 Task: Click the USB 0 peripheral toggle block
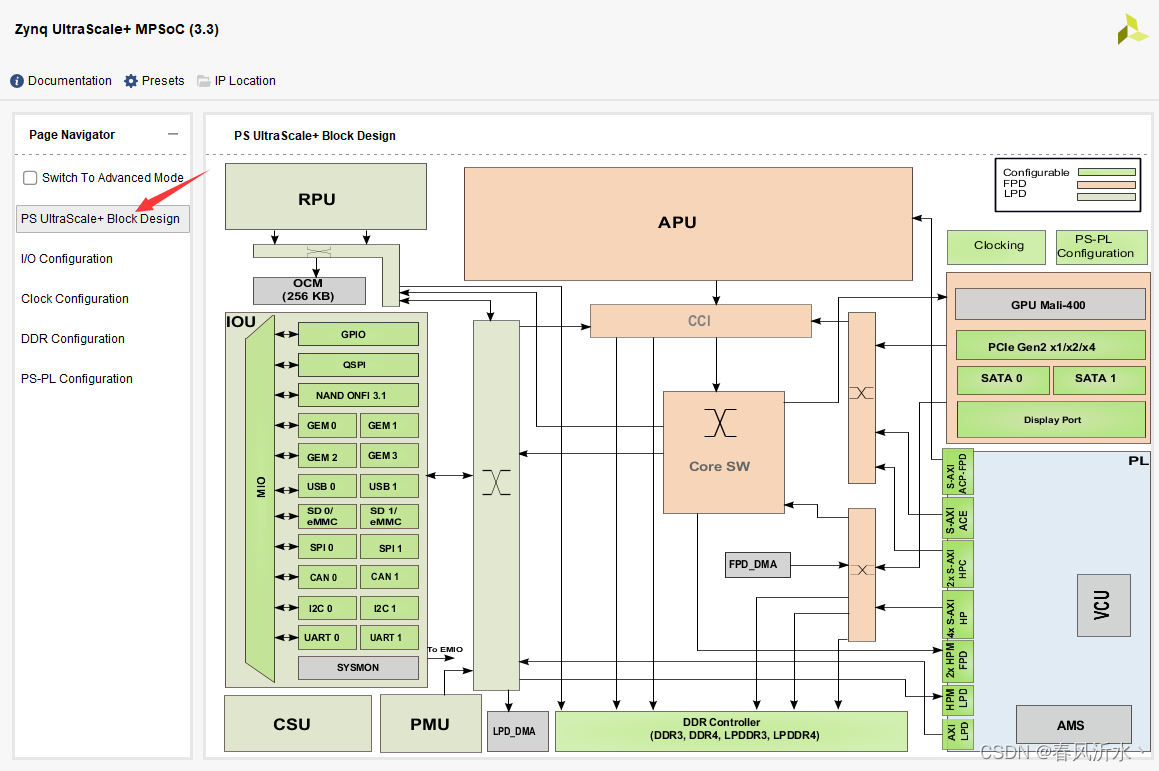pyautogui.click(x=327, y=486)
